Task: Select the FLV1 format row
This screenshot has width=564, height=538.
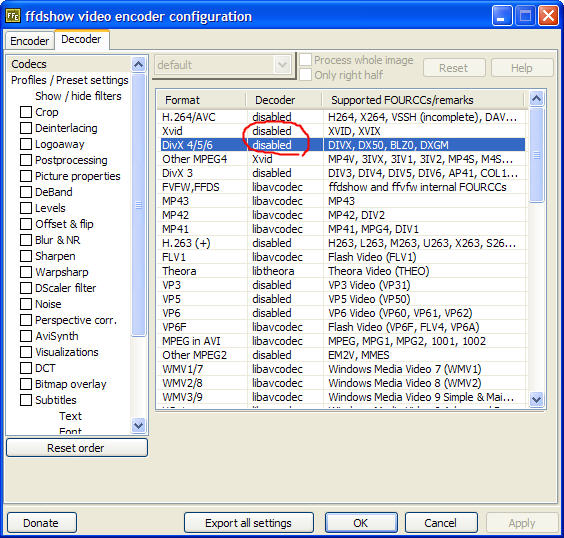Action: [342, 257]
